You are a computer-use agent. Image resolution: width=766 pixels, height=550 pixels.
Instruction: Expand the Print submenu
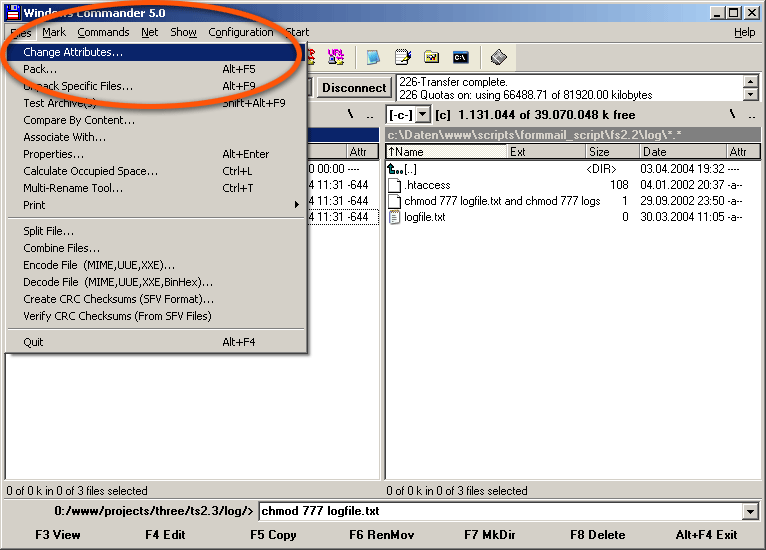coord(156,205)
